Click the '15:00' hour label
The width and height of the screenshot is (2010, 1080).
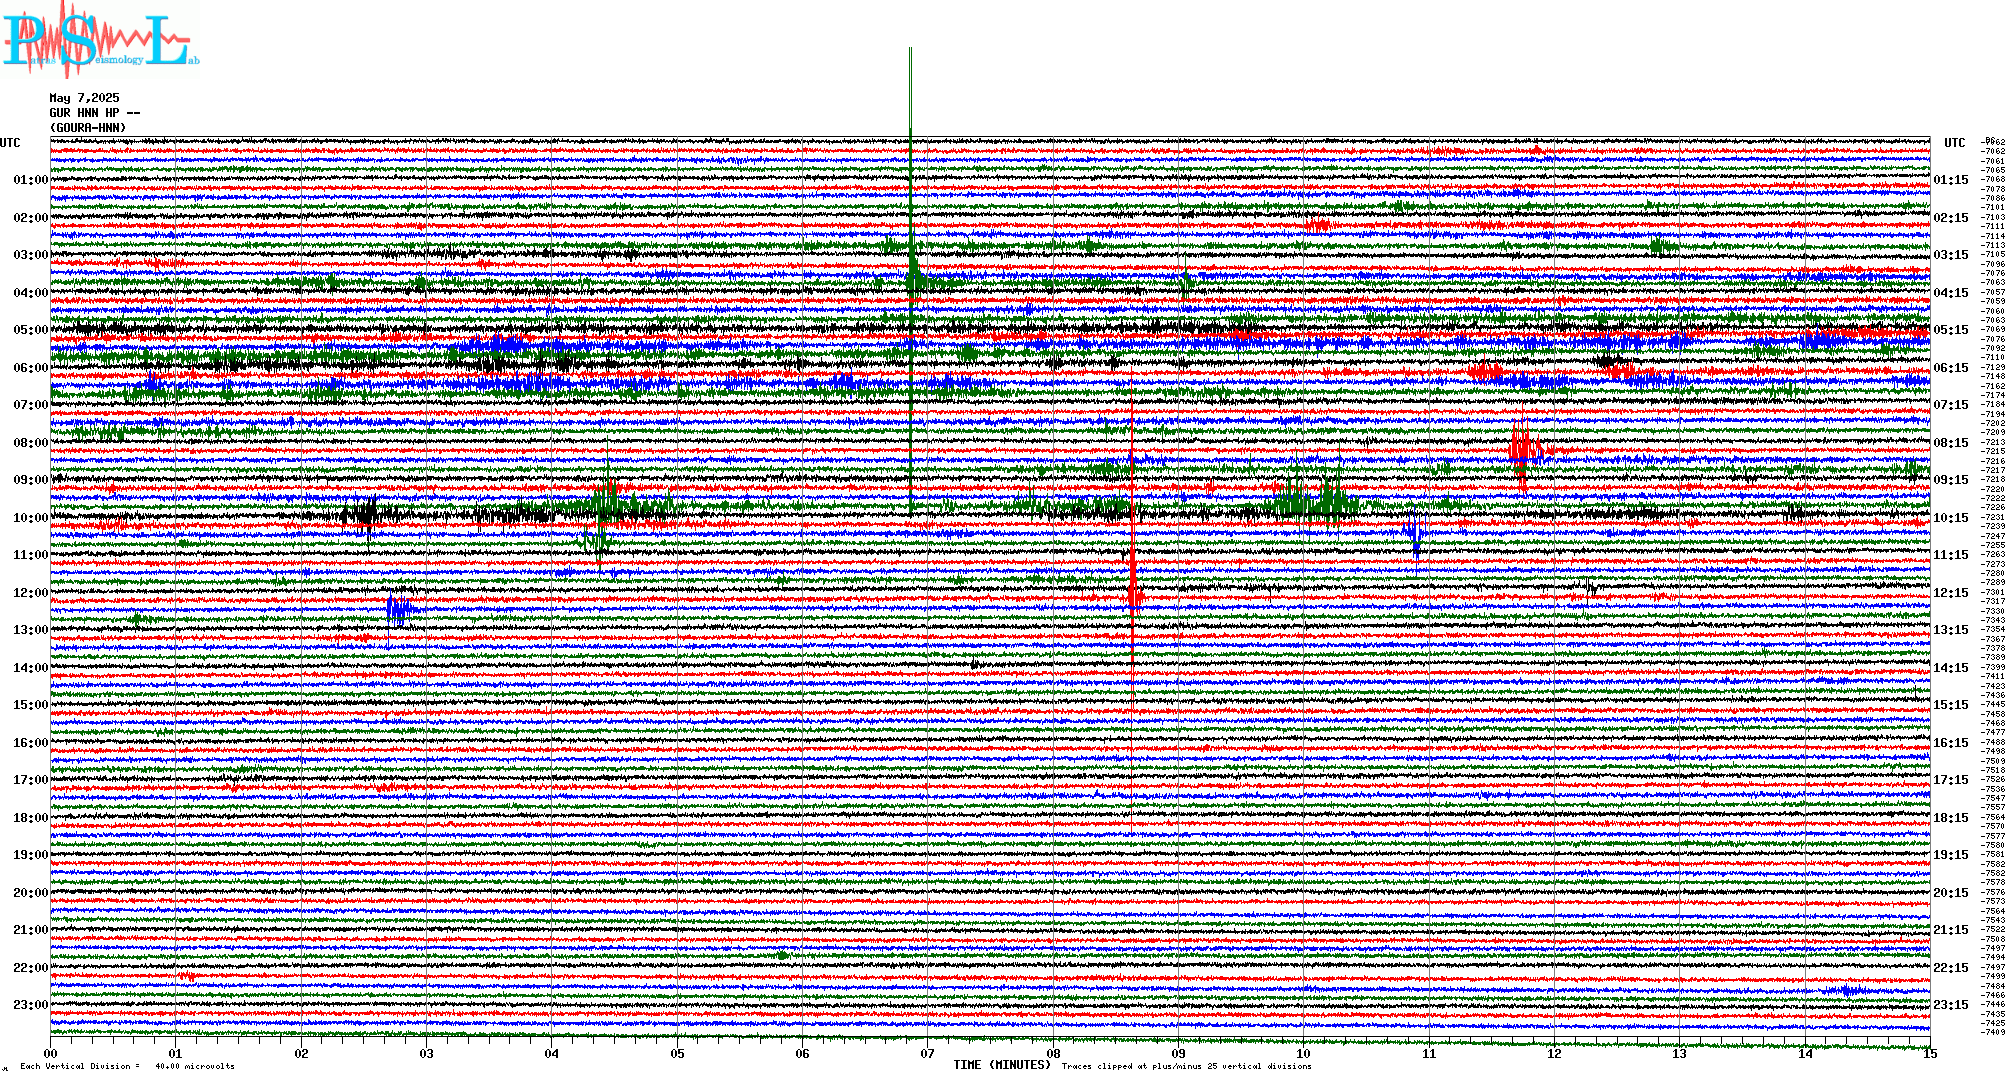click(x=30, y=705)
